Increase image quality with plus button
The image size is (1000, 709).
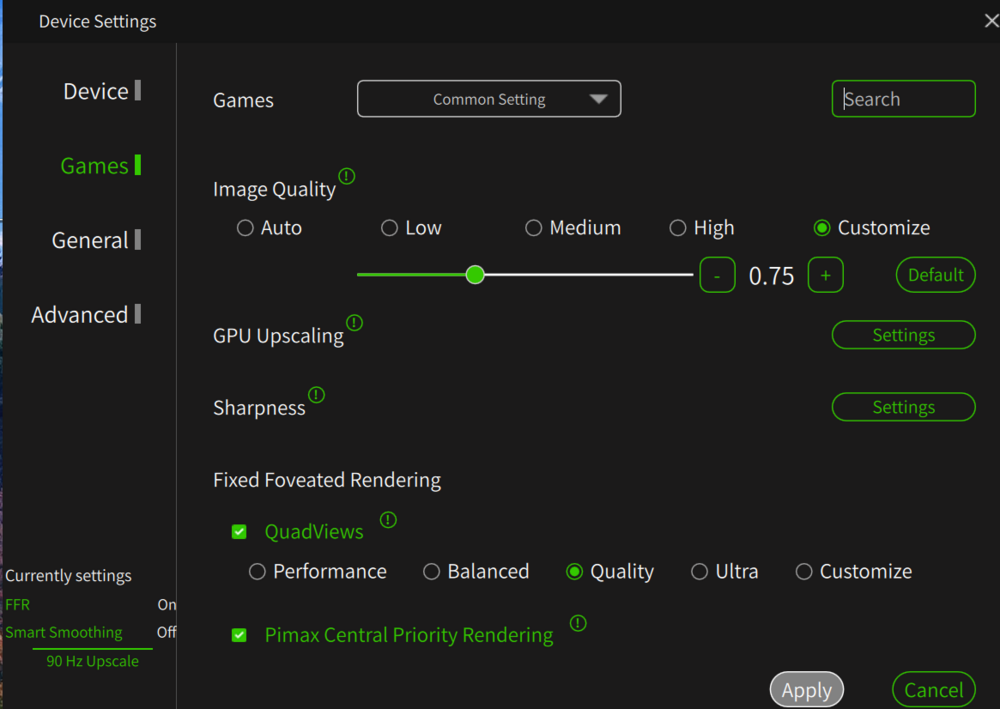[x=825, y=275]
